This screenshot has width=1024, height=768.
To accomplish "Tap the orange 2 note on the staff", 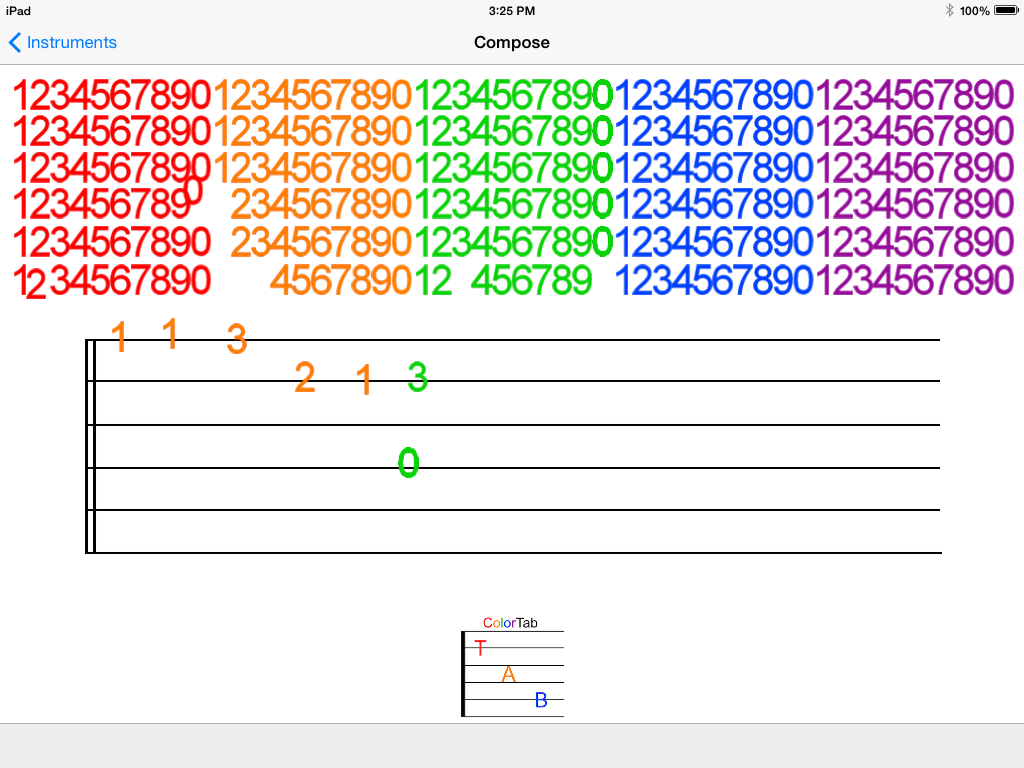I will point(305,378).
